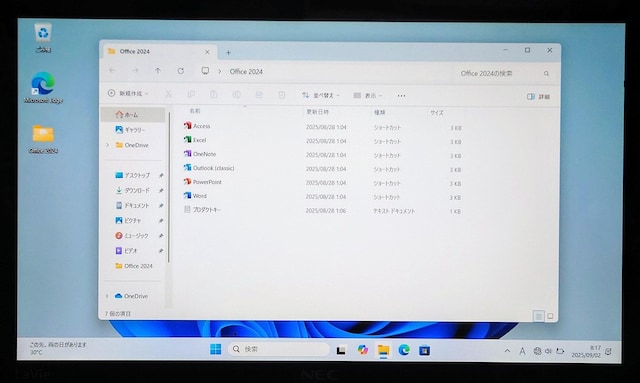Click the Share toolbar icon
The height and width of the screenshot is (383, 640).
pos(259,95)
